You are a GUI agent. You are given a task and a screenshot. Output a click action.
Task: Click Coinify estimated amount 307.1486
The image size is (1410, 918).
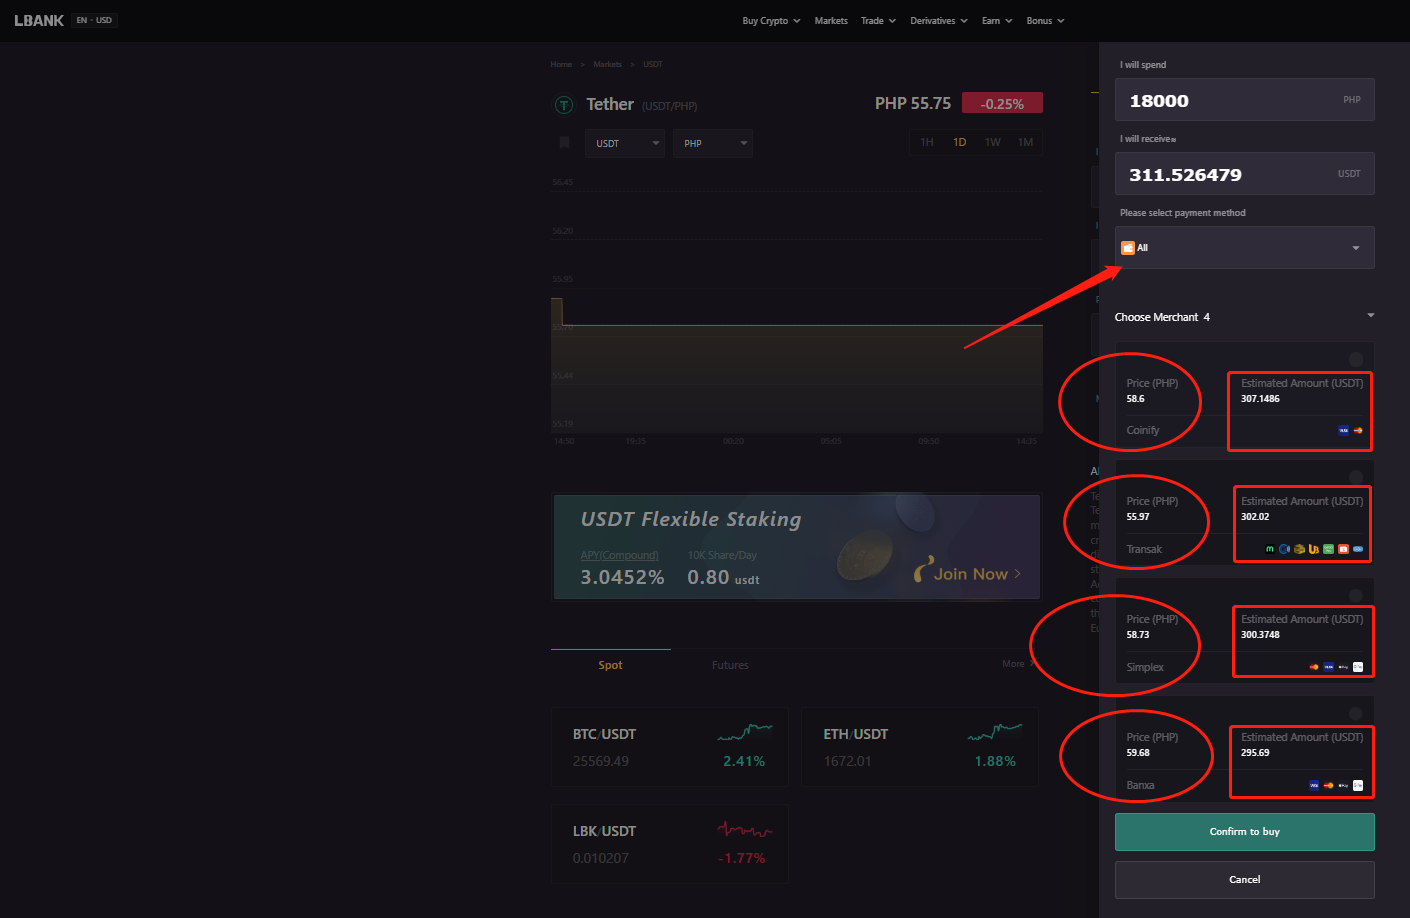1260,399
